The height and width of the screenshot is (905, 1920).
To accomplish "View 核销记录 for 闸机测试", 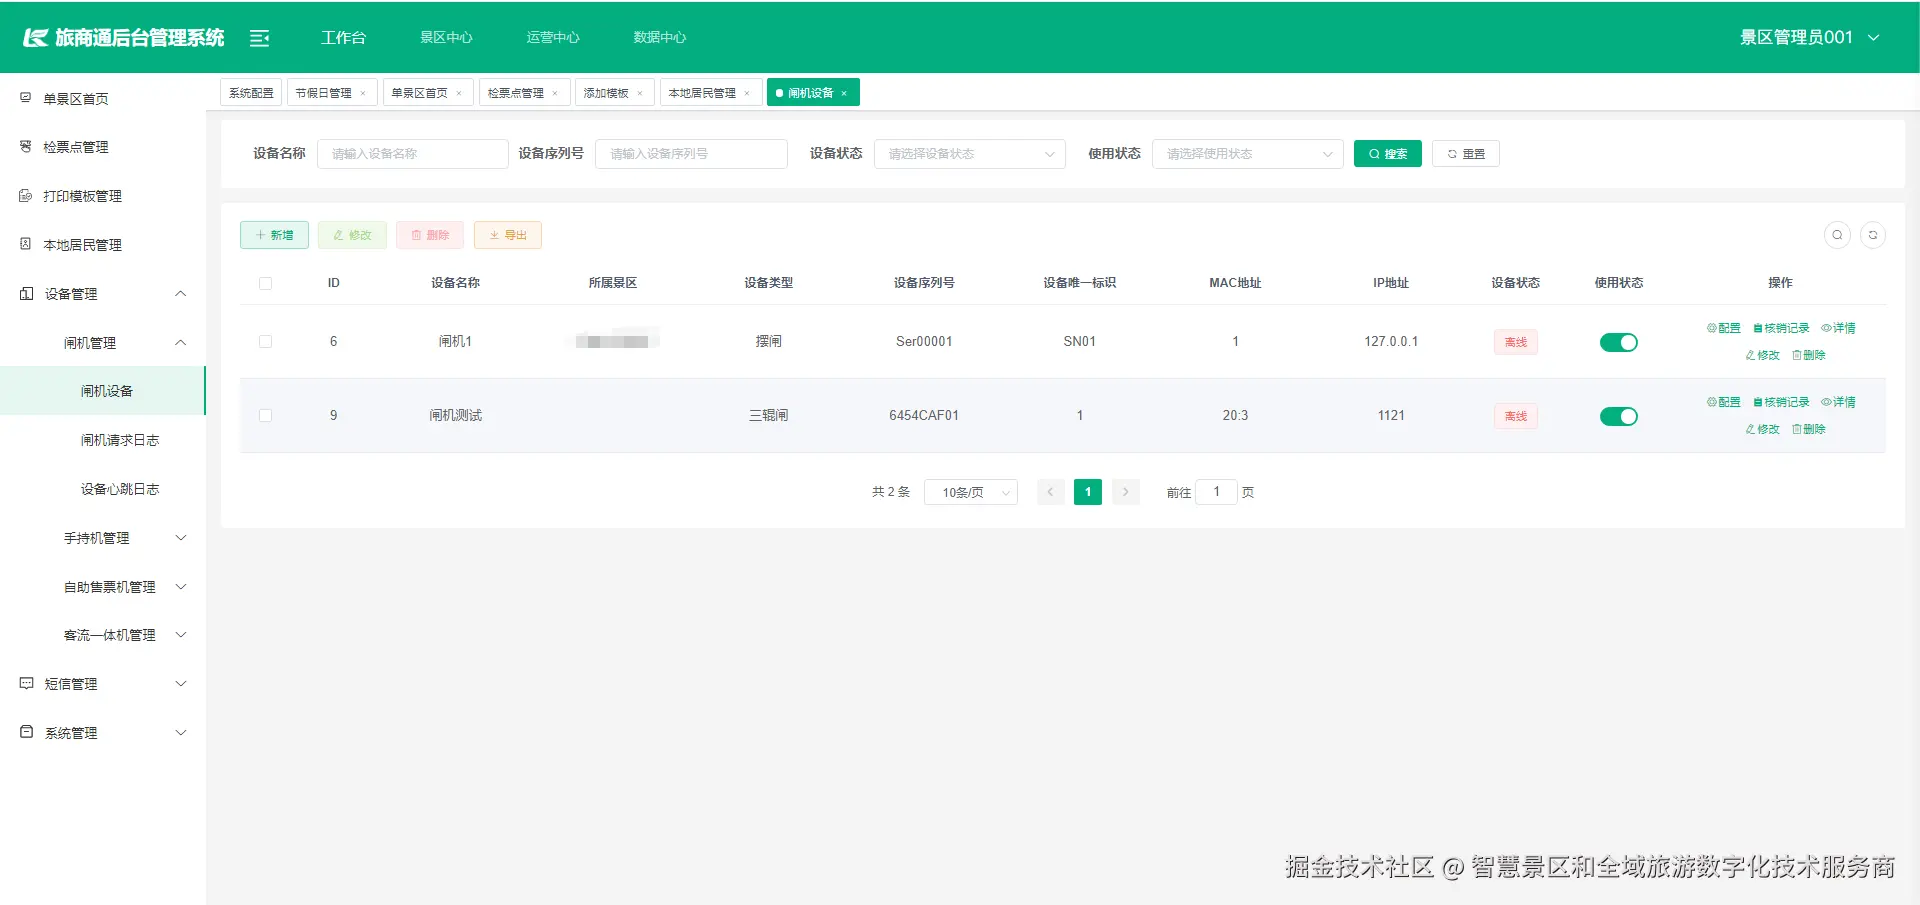I will pyautogui.click(x=1781, y=401).
